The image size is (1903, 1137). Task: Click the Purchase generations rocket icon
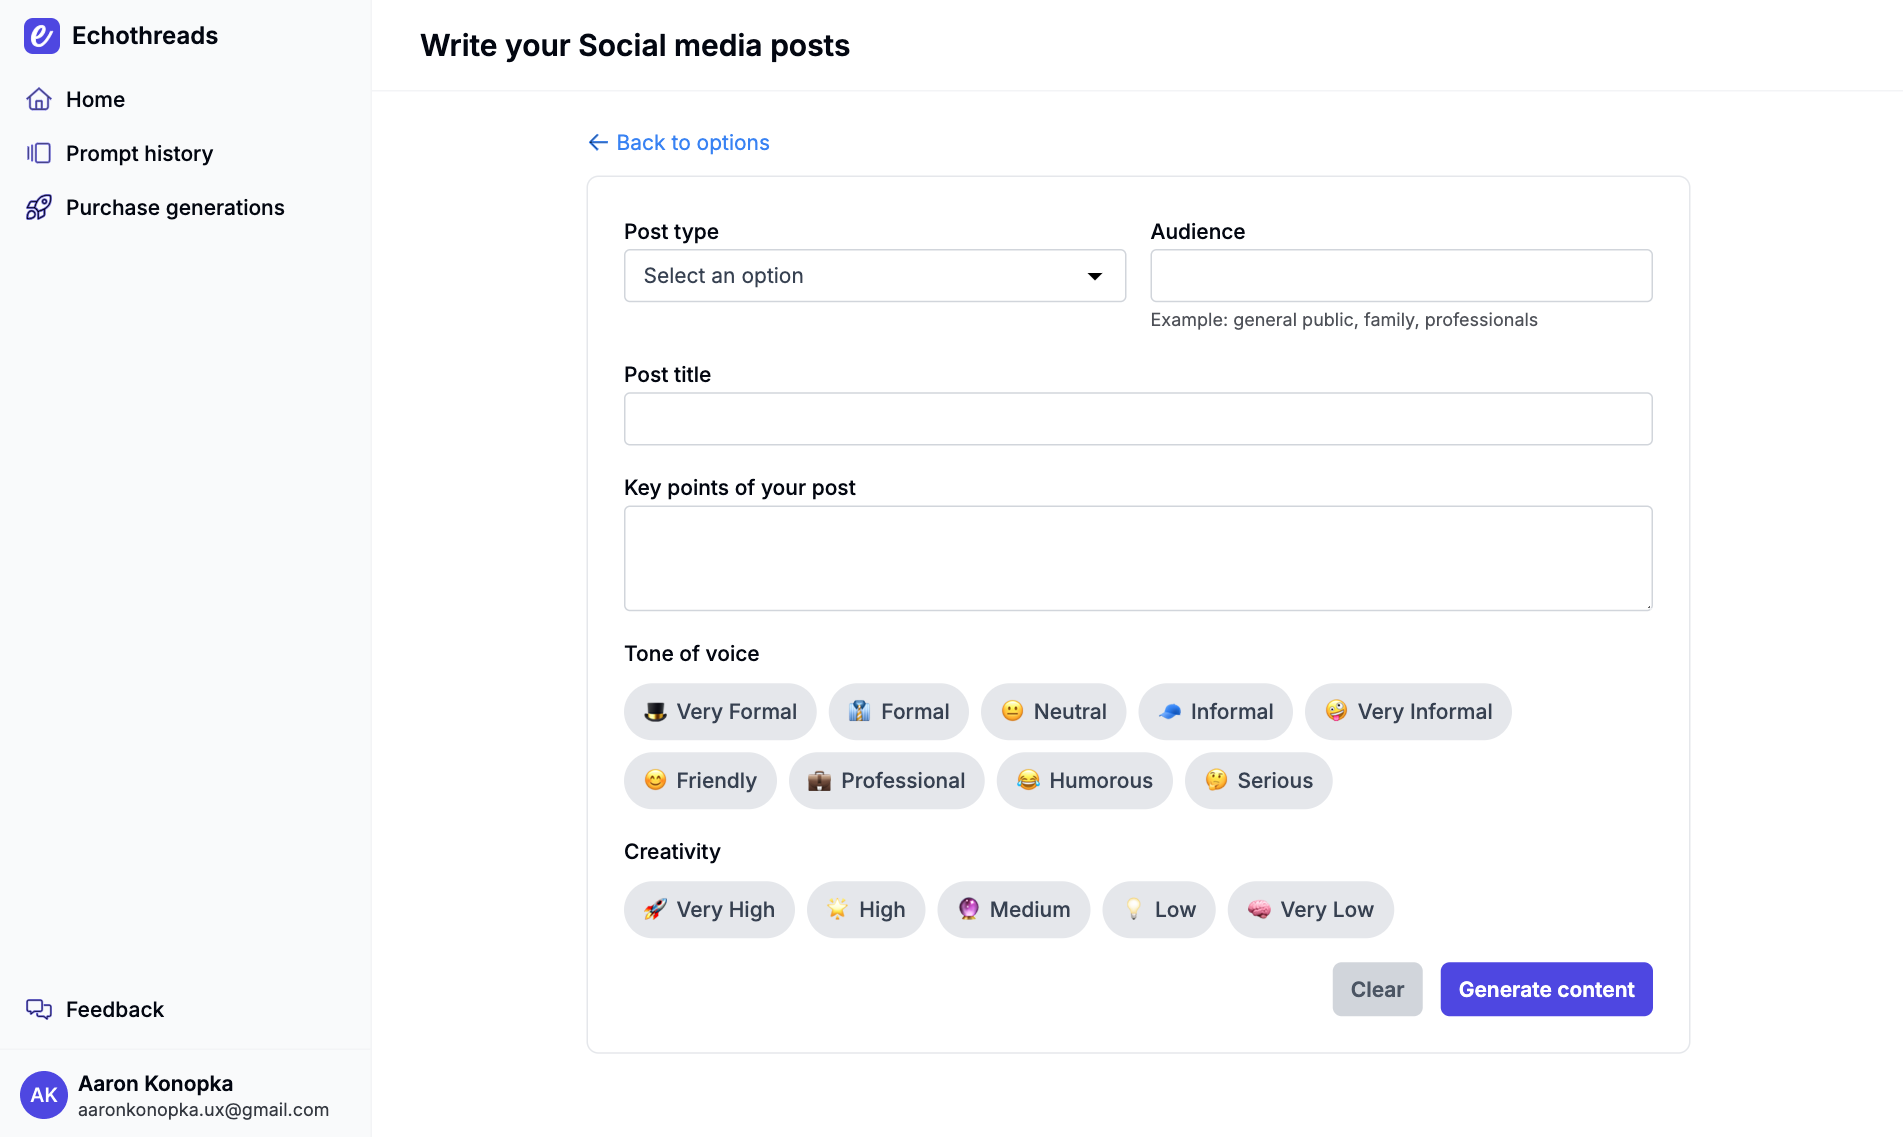click(39, 207)
